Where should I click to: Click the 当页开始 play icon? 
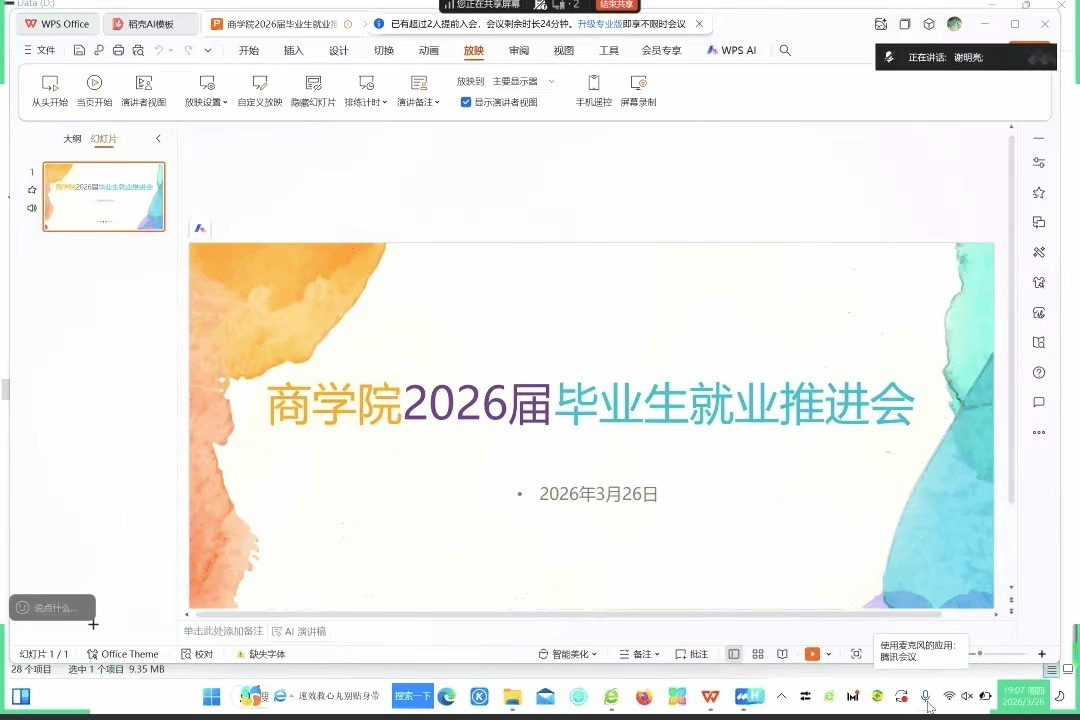[x=94, y=83]
